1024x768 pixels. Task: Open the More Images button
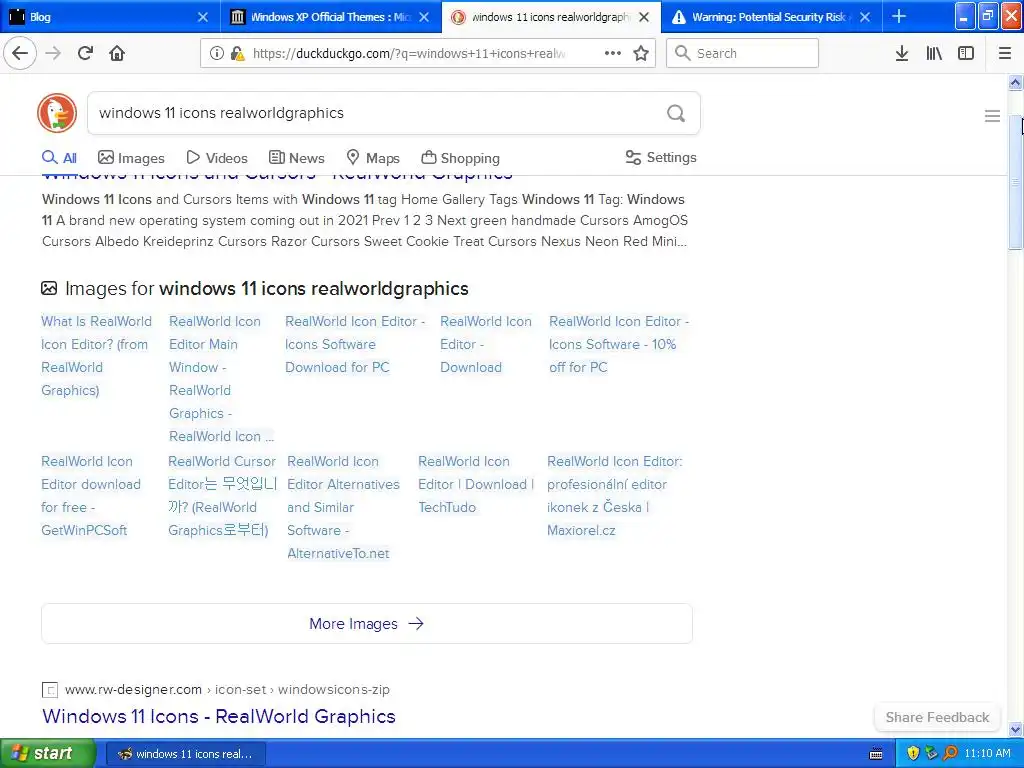tap(366, 624)
